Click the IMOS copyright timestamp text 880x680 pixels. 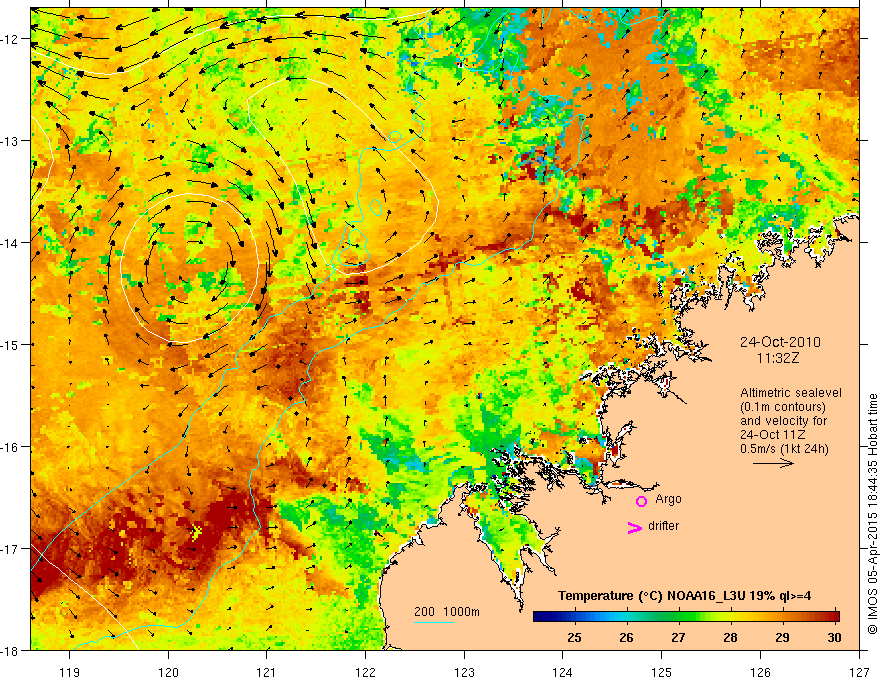[x=872, y=514]
